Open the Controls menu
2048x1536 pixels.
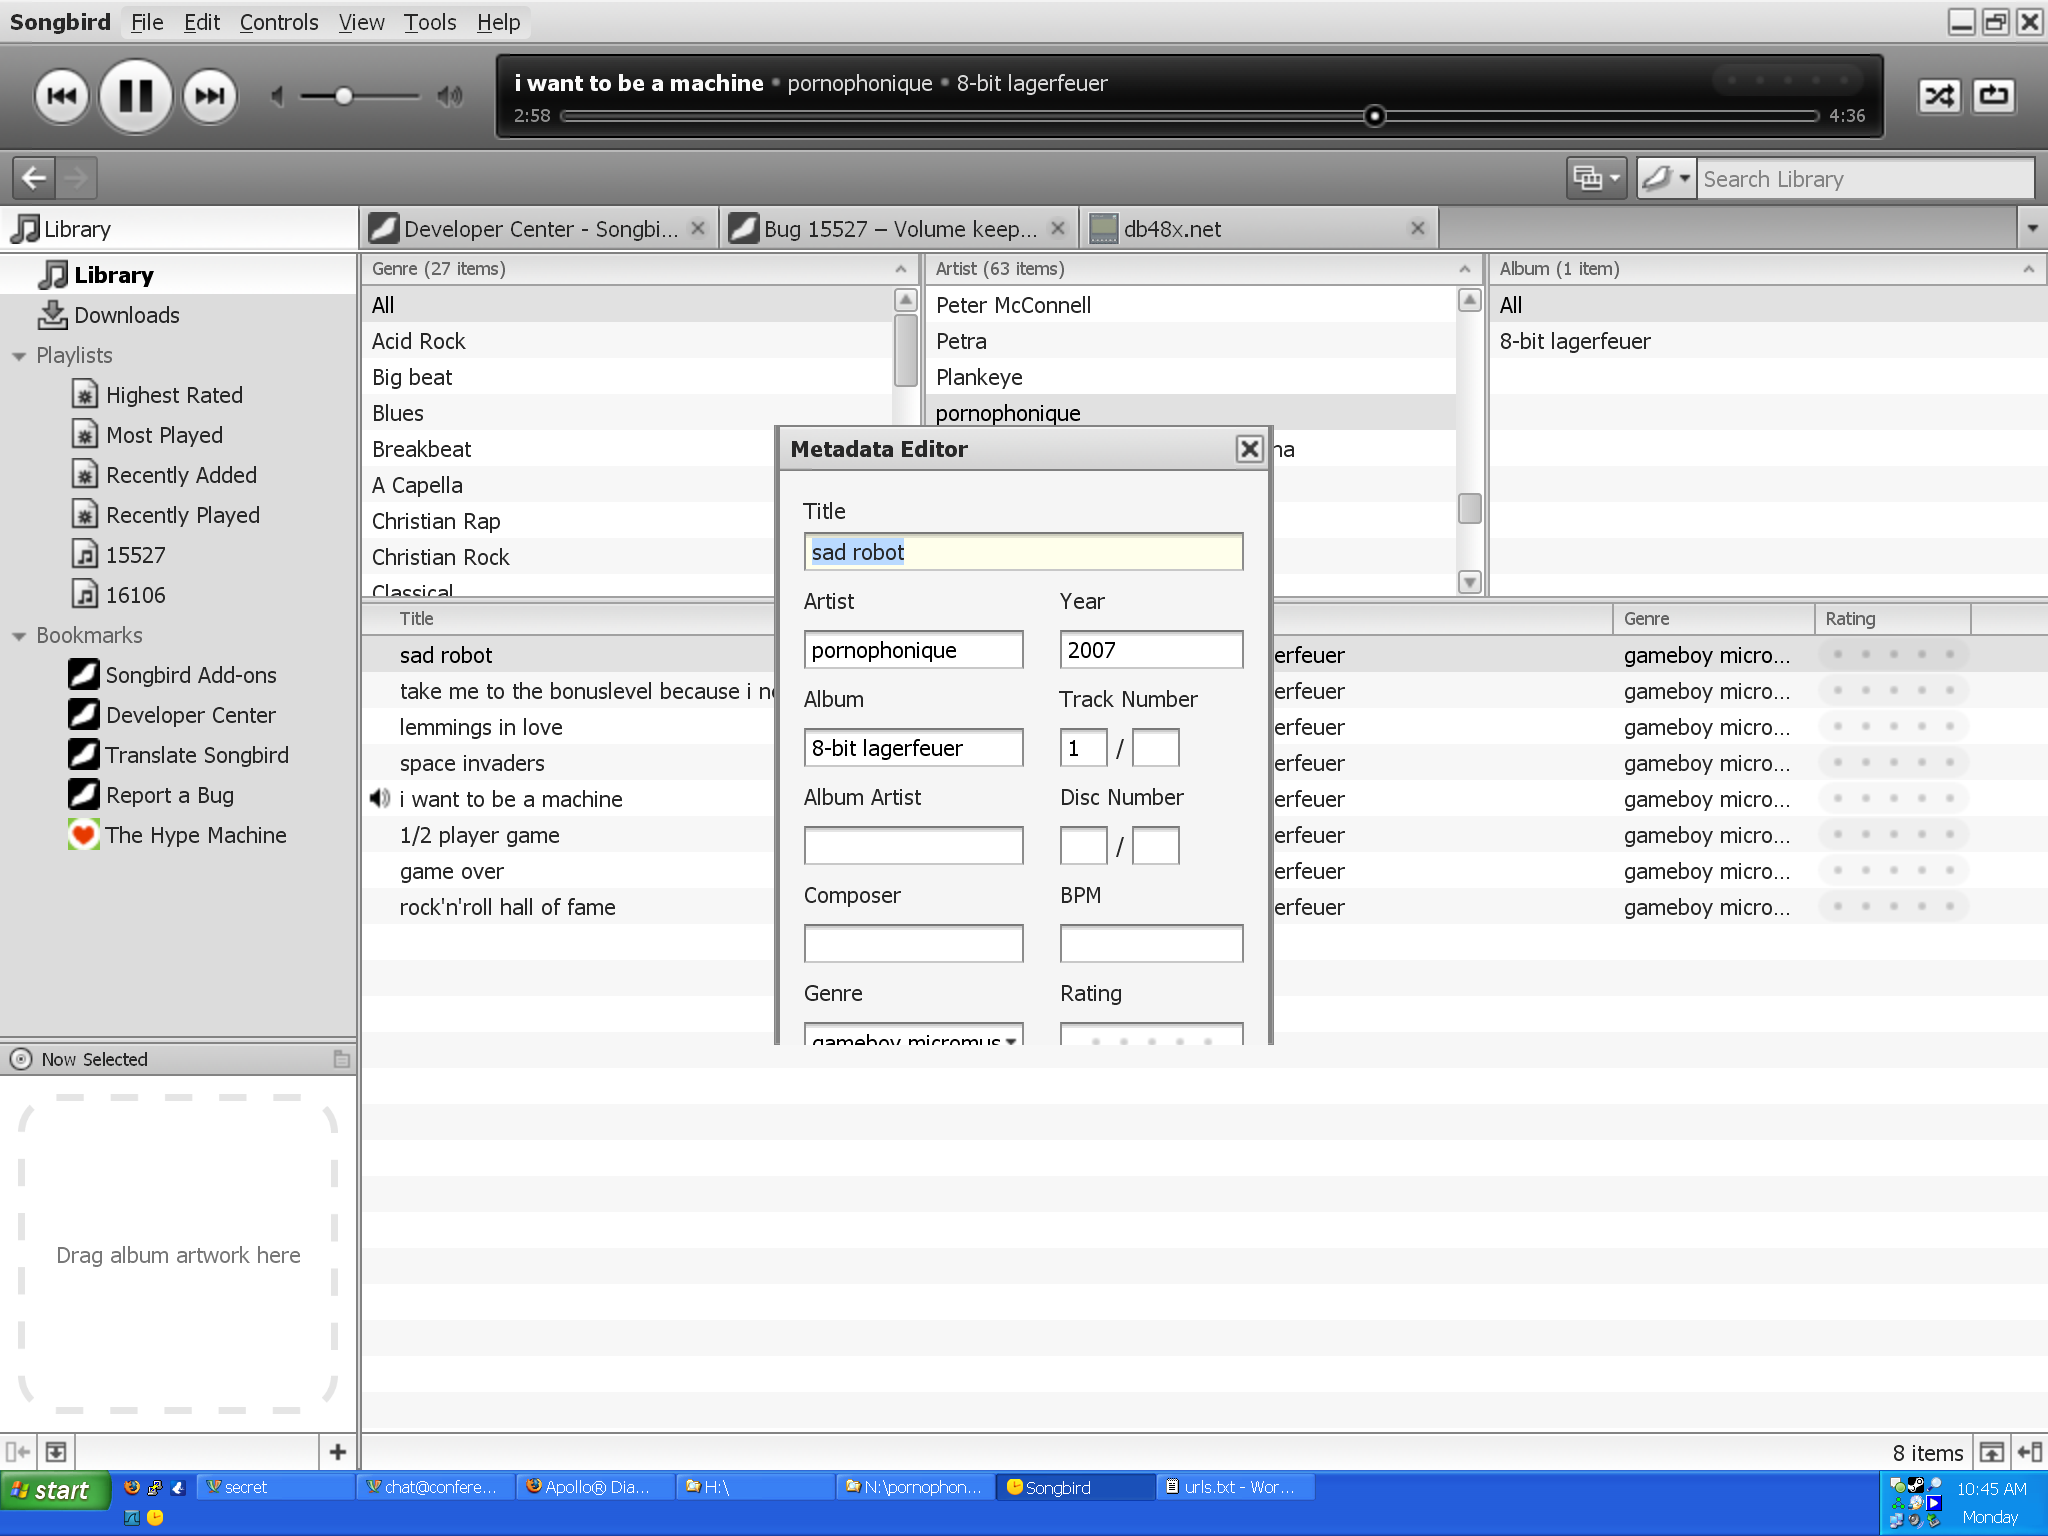click(279, 22)
